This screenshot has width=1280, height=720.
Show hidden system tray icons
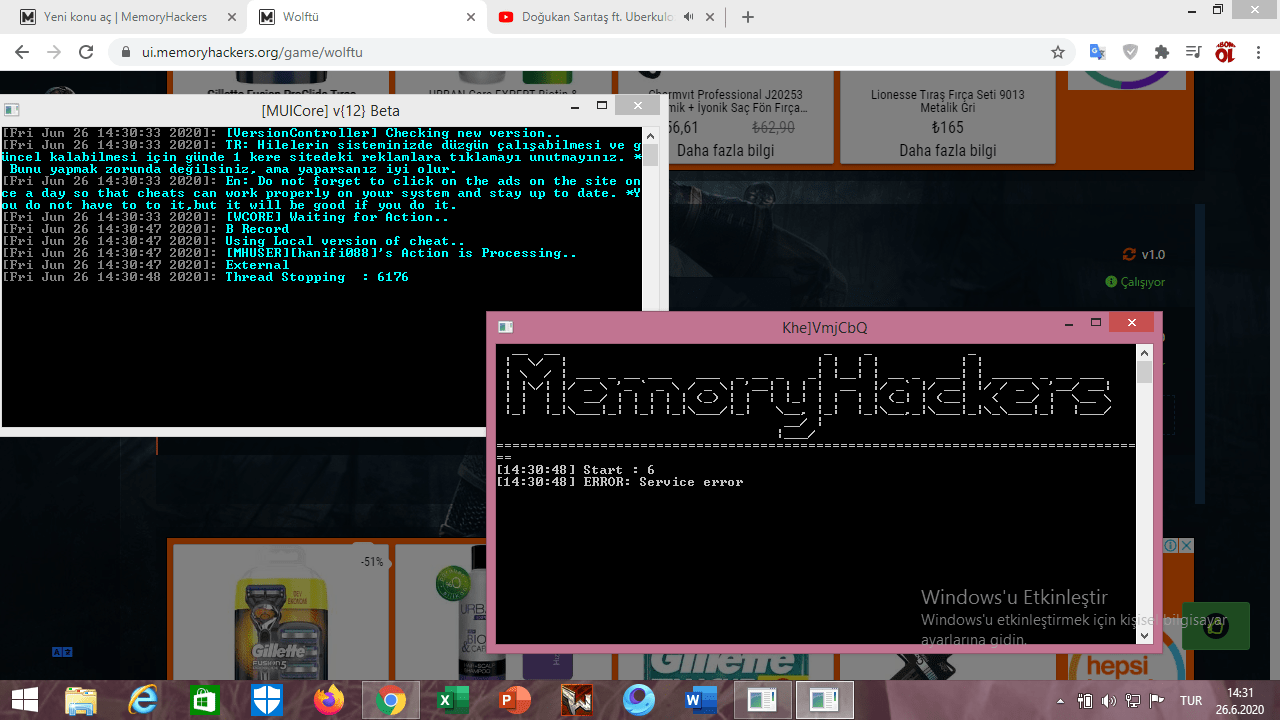(x=1060, y=701)
